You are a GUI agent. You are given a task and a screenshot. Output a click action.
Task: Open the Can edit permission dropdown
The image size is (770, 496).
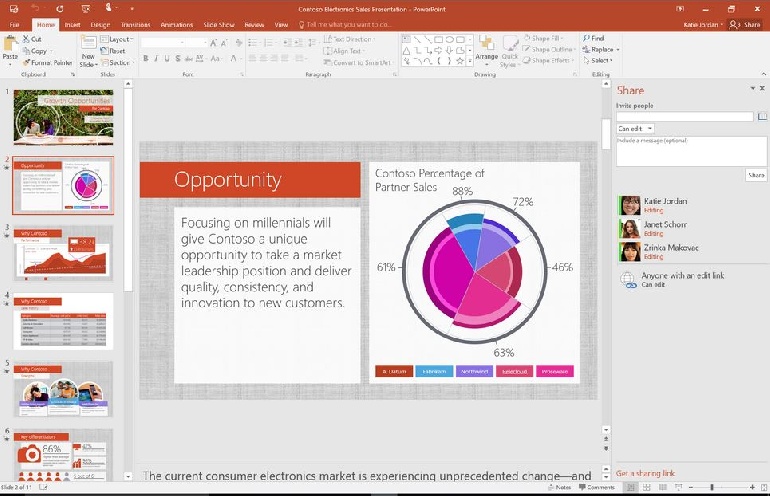tap(635, 128)
